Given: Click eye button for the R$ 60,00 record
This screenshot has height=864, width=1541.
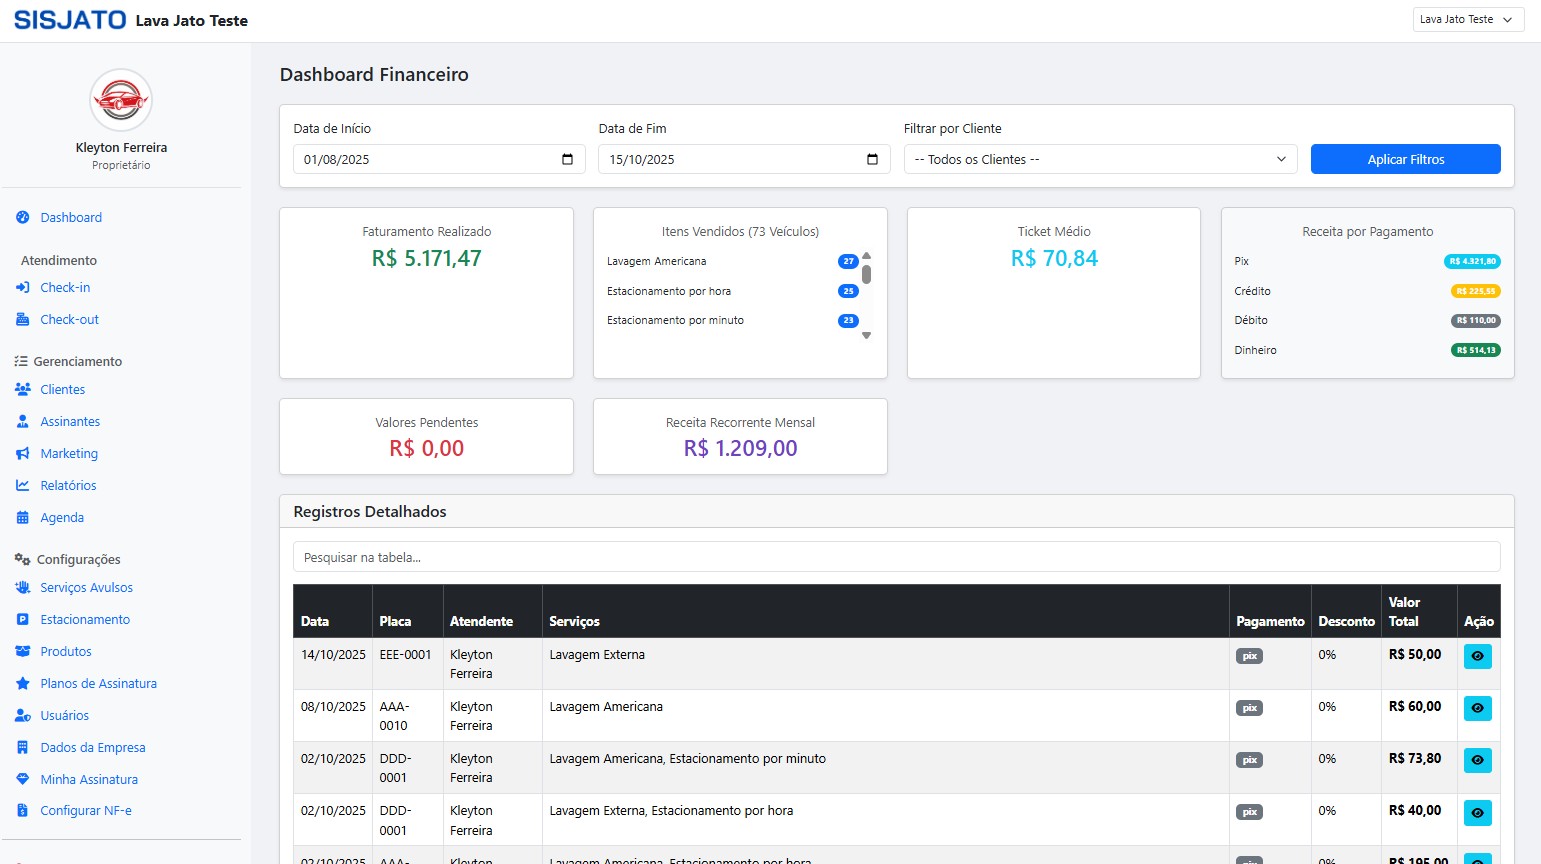Looking at the screenshot, I should pyautogui.click(x=1477, y=708).
